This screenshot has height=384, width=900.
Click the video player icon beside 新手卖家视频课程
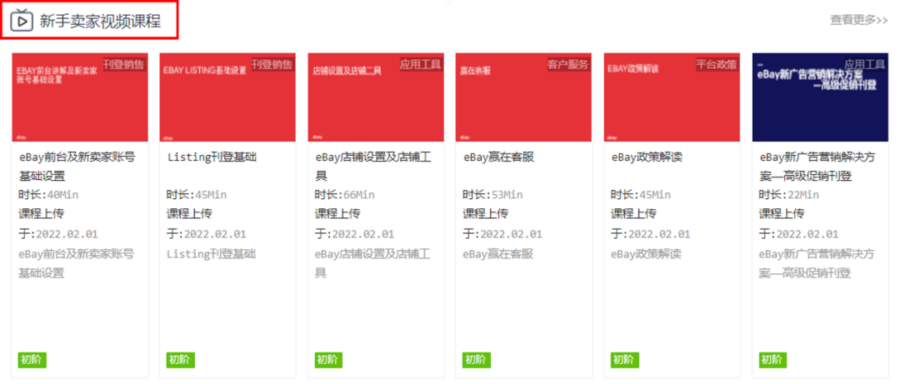pos(22,20)
